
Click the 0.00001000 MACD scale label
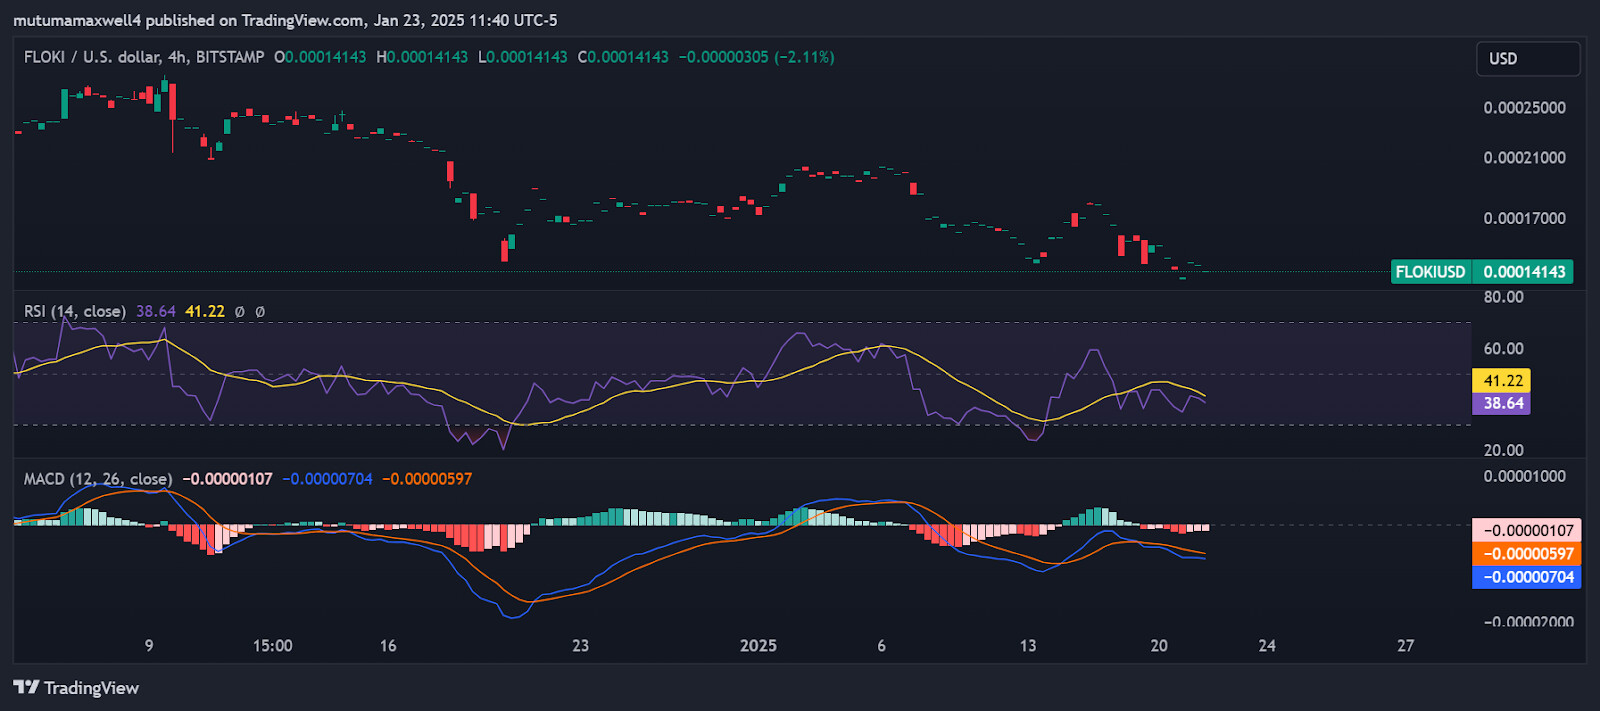[x=1525, y=476]
